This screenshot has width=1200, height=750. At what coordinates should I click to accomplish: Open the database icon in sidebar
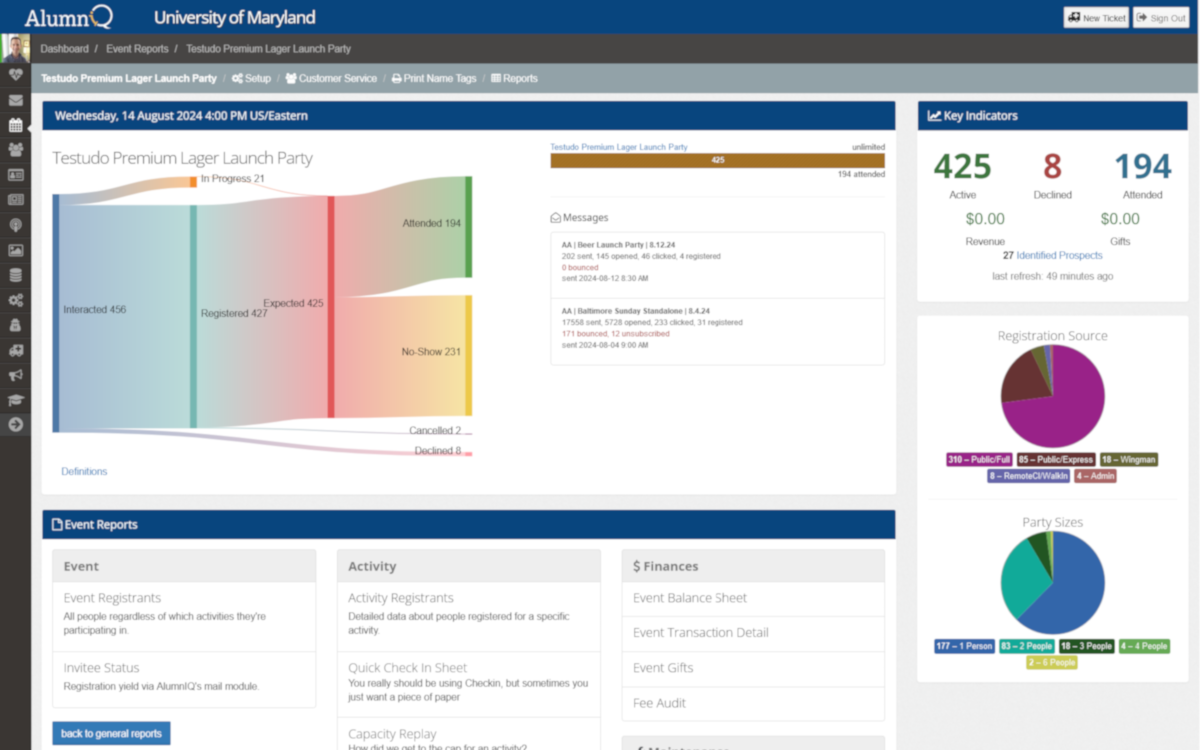click(15, 275)
